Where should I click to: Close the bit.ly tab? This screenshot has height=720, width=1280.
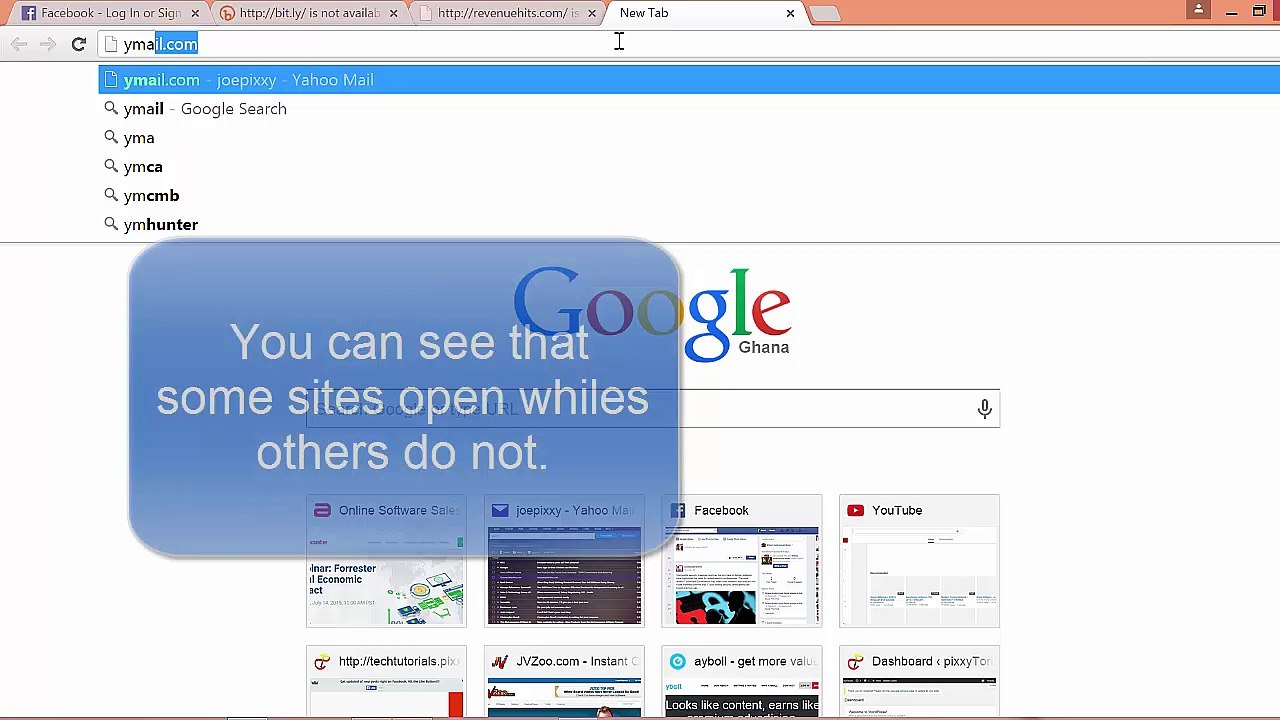[393, 13]
